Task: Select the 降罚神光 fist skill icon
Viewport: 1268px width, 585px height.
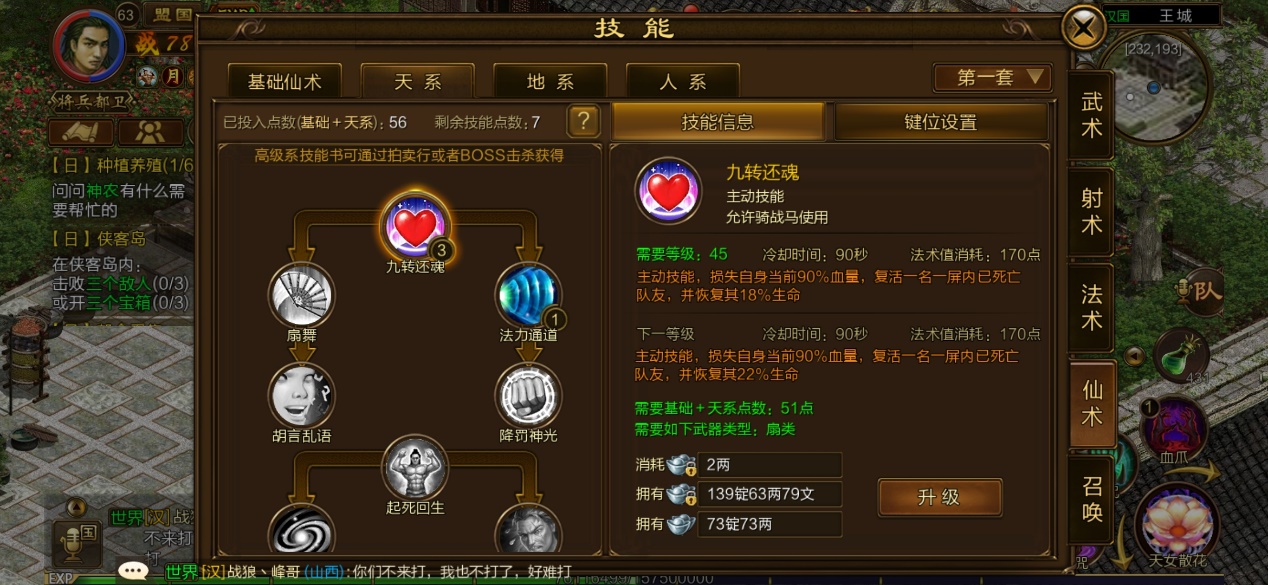Action: point(528,395)
